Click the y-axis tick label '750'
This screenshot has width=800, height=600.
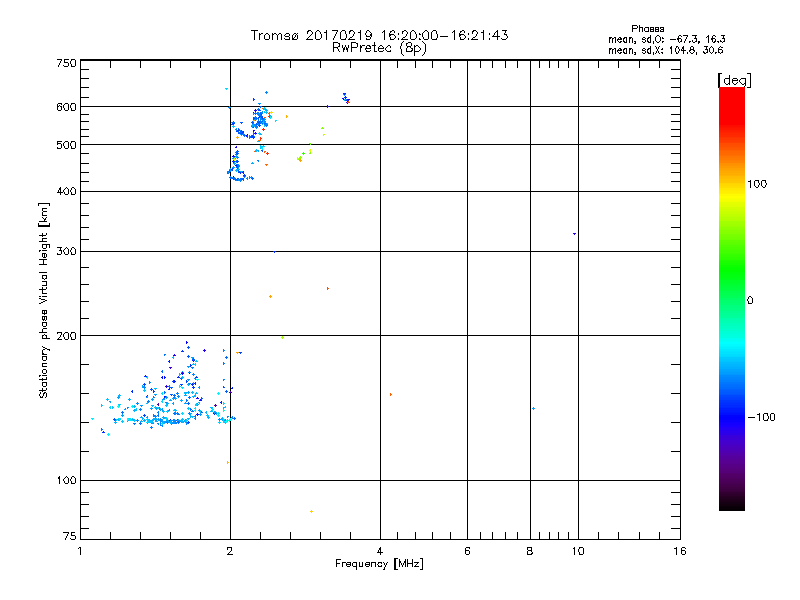(x=66, y=63)
